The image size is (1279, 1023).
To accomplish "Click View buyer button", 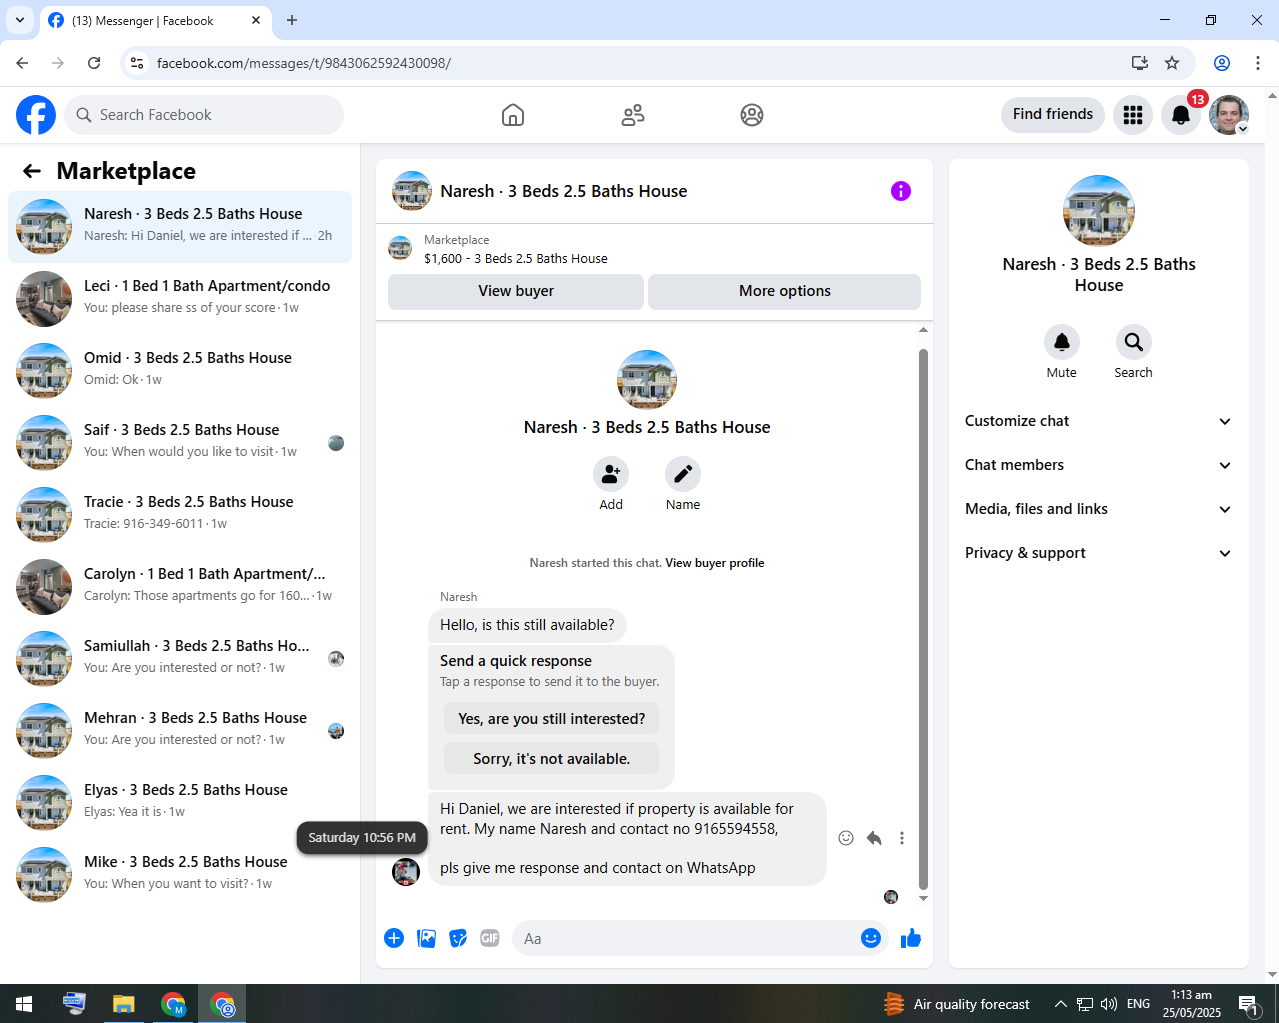I will tap(516, 291).
